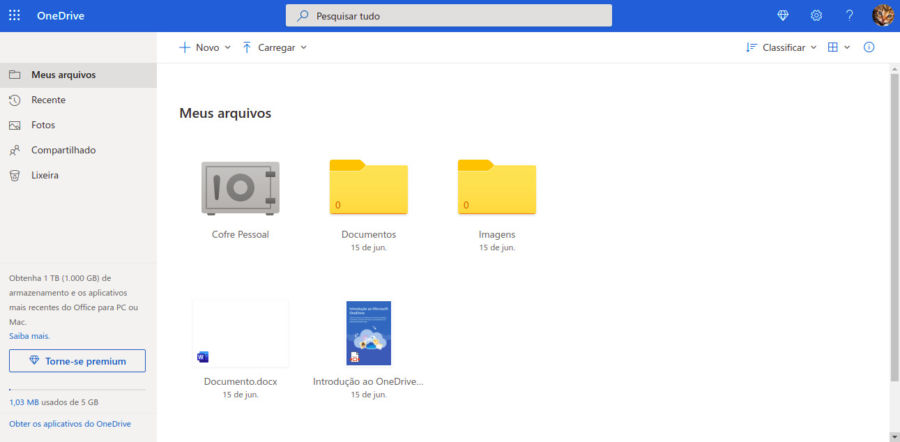Viewport: 900px width, 442px height.
Task: Click the Classificar label text
Action: (x=784, y=48)
